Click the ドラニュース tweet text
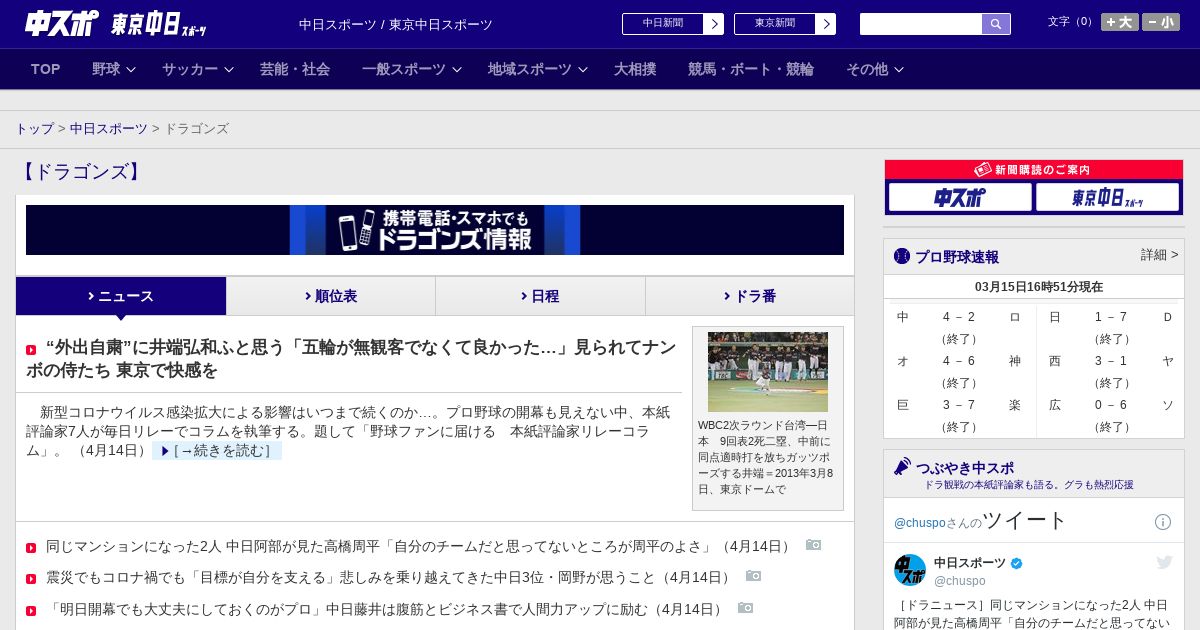 (1034, 614)
